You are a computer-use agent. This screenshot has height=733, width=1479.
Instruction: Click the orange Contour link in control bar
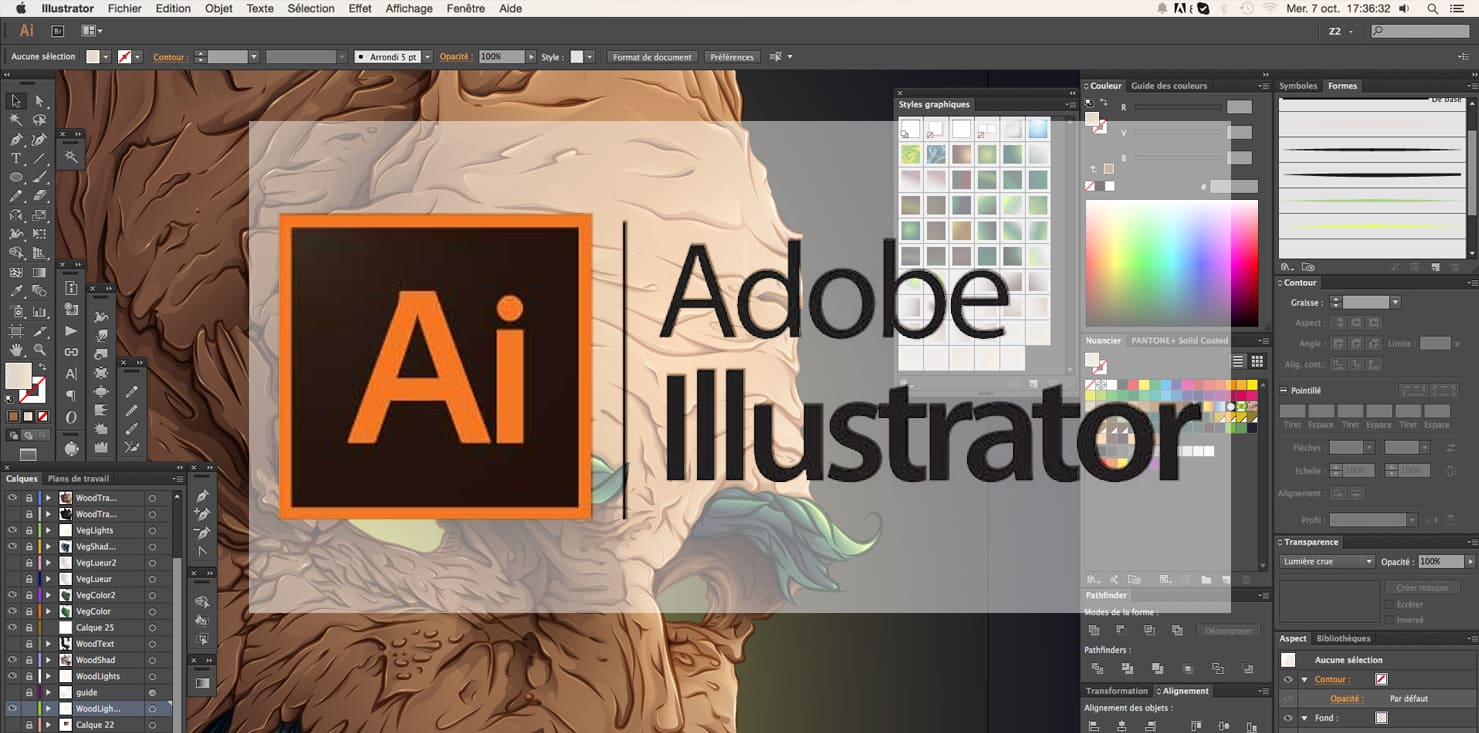pyautogui.click(x=169, y=57)
